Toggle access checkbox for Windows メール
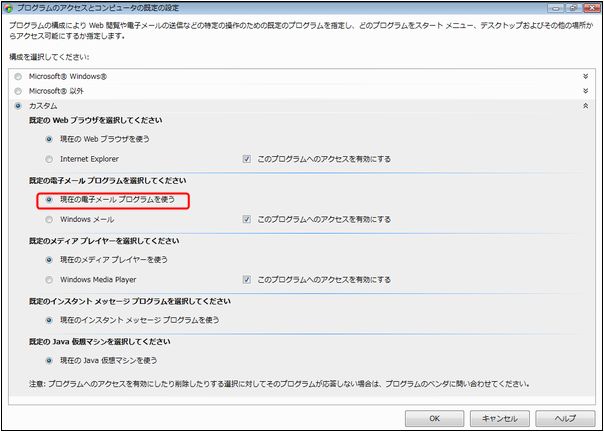The height and width of the screenshot is (432, 604). point(247,219)
